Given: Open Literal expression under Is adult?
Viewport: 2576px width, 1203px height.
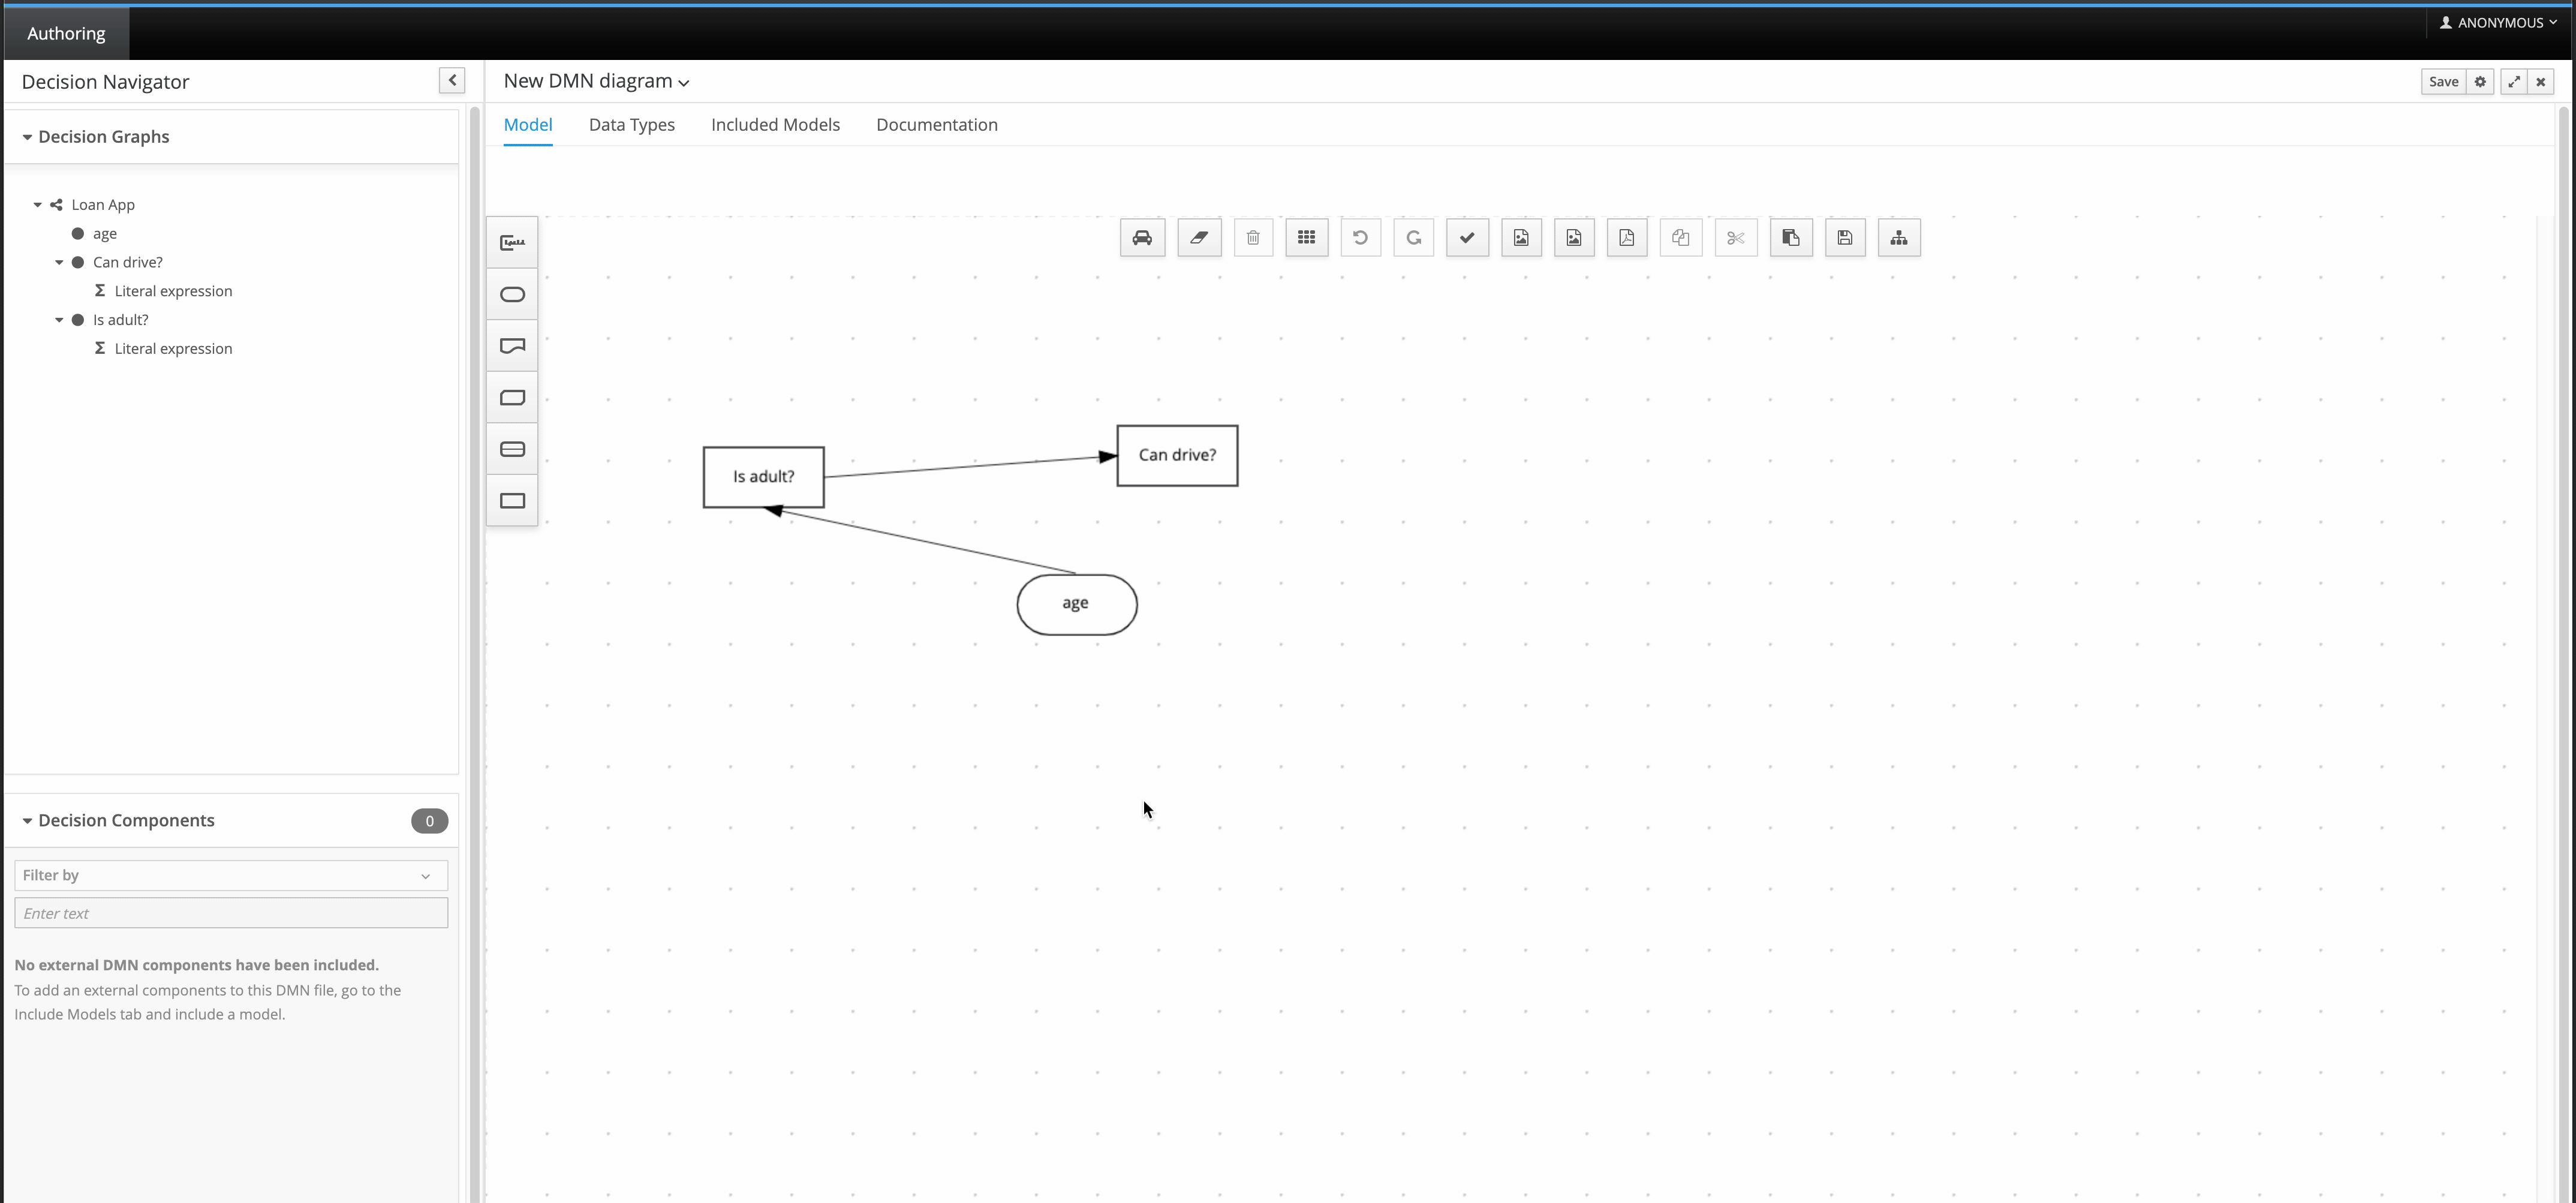Looking at the screenshot, I should tap(173, 349).
